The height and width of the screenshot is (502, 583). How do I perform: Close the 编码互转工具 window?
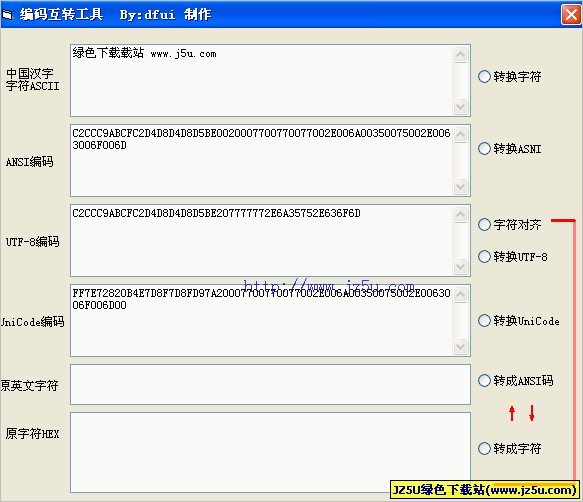click(571, 15)
